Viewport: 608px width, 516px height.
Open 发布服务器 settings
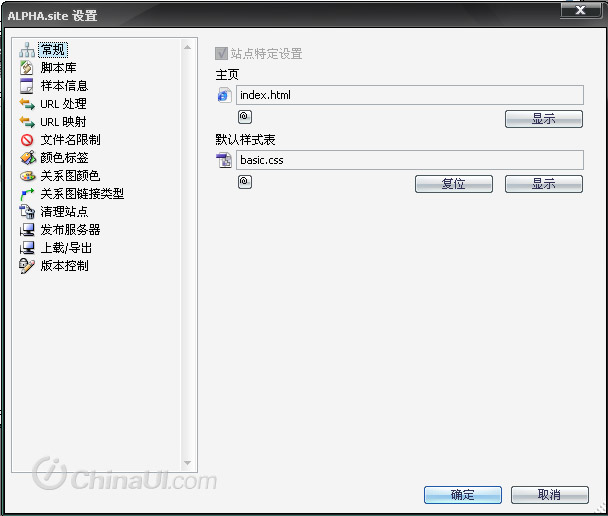point(70,230)
